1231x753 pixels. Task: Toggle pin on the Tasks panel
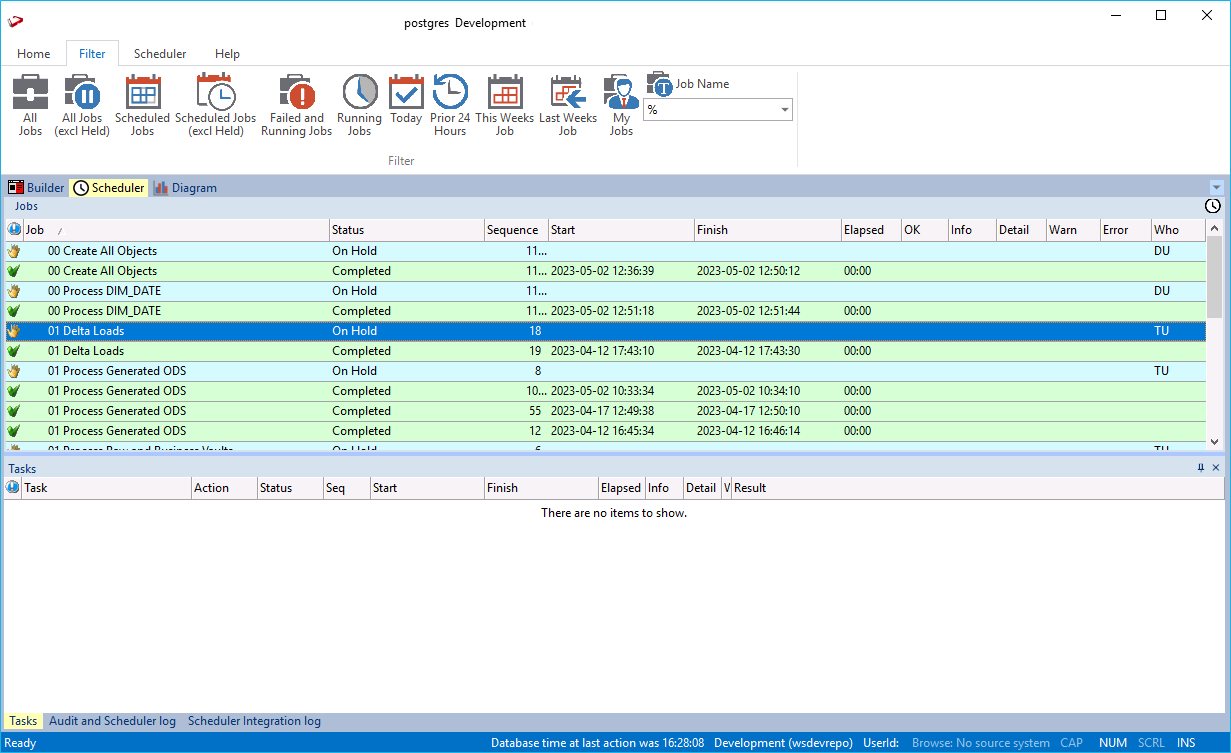coord(1201,468)
